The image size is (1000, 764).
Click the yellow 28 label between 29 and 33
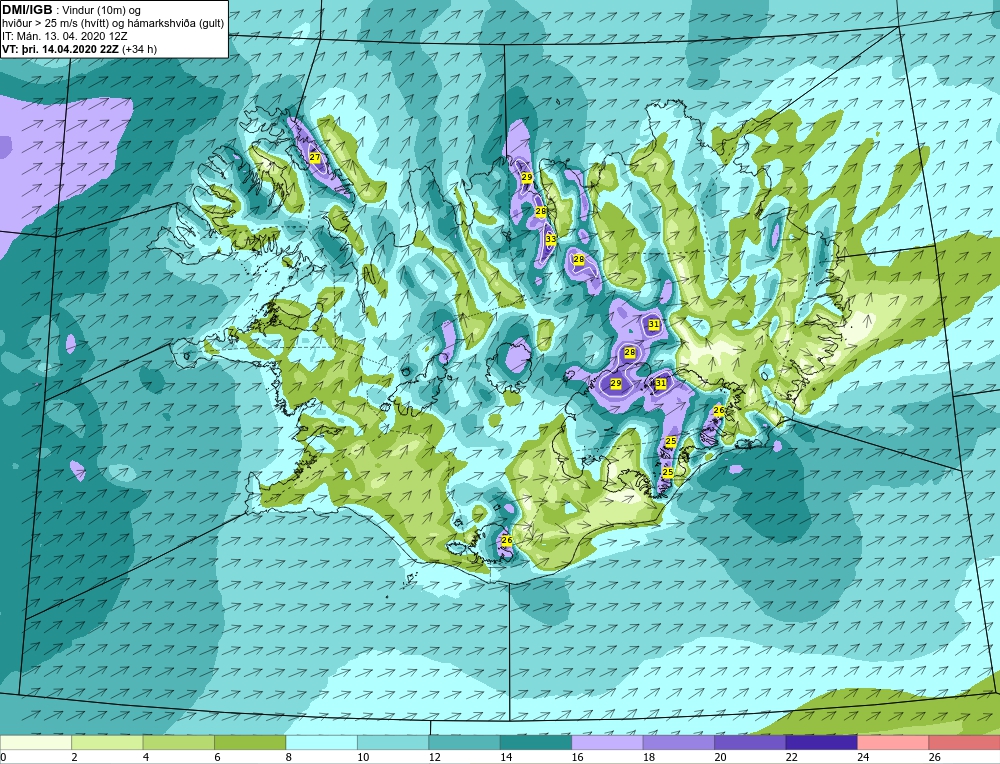click(541, 211)
